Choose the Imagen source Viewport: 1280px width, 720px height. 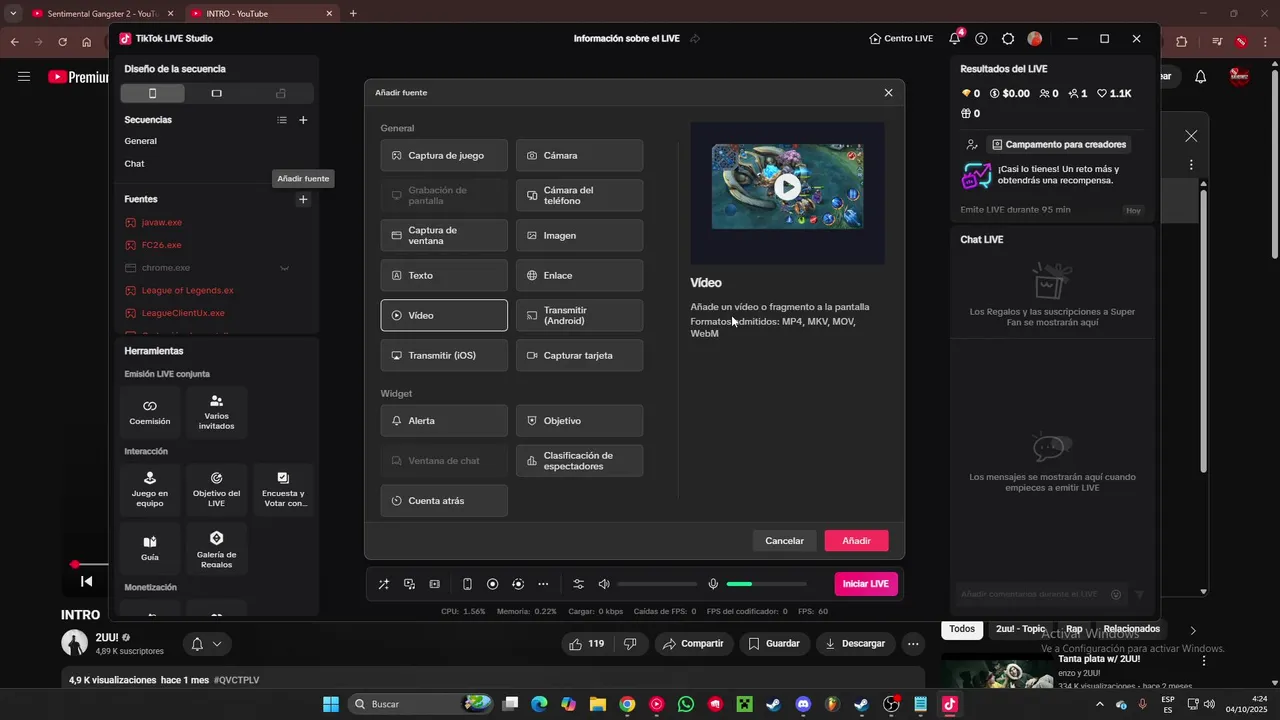tap(579, 235)
